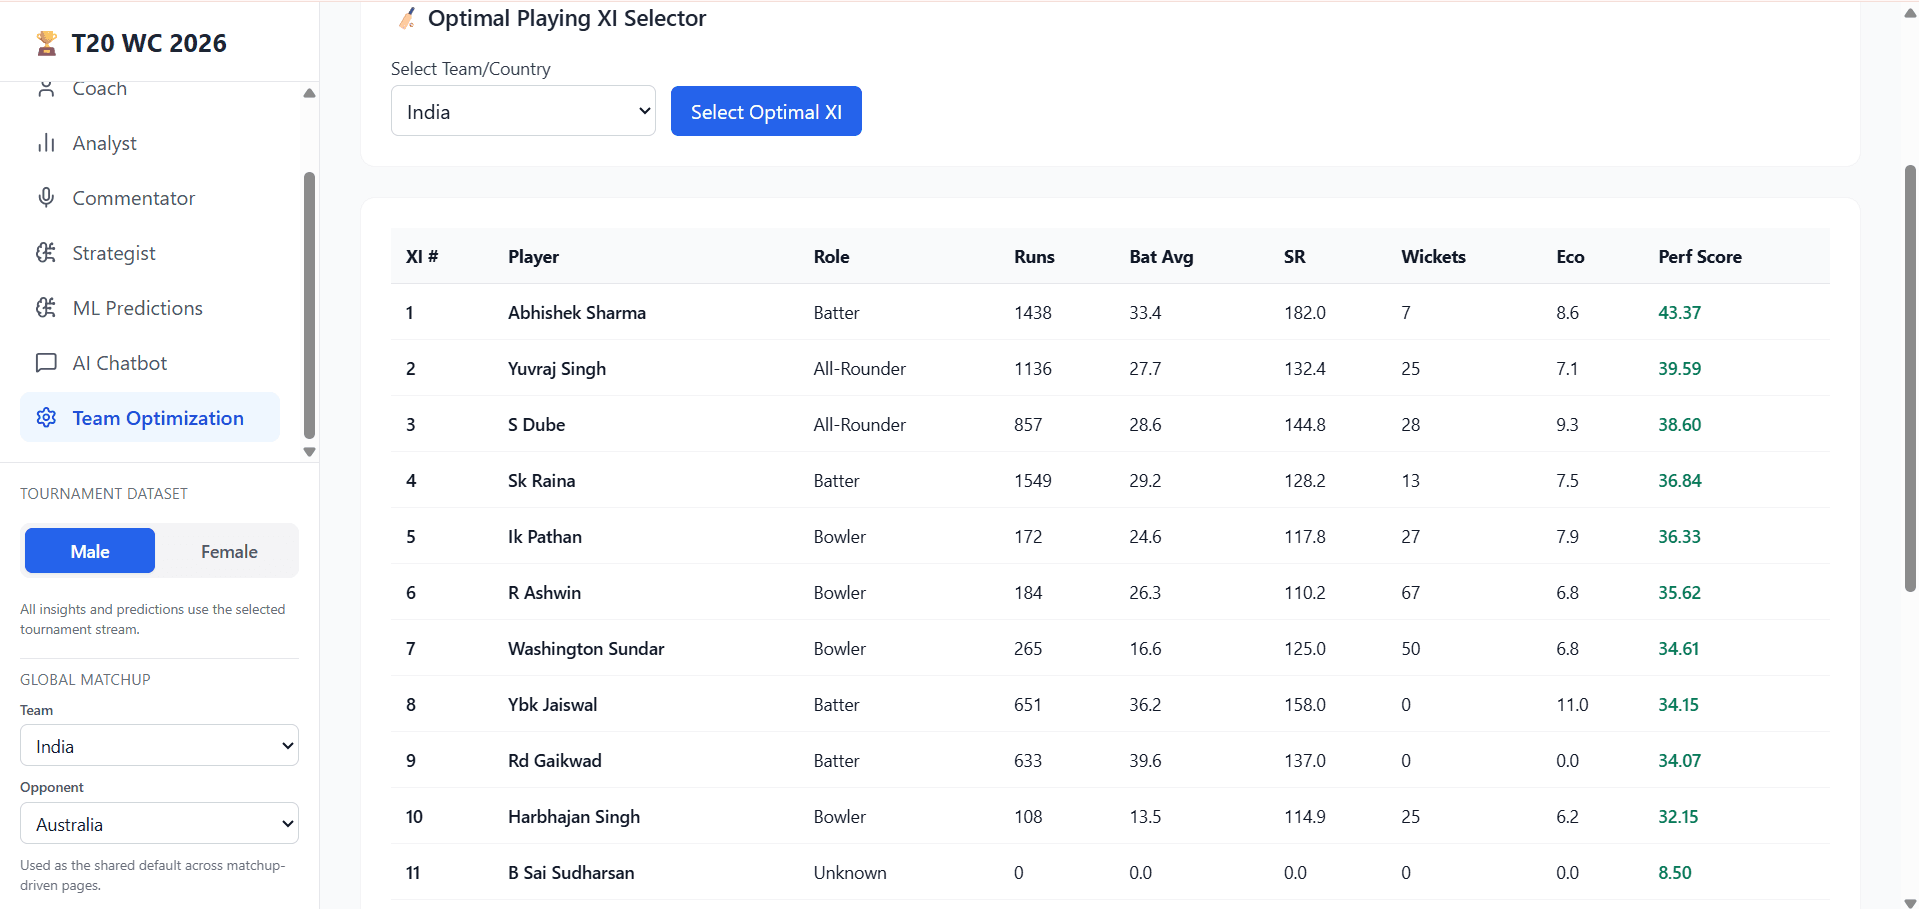Click the trophy icon next to T20 WC 2026
Screen dimensions: 1919x909
(46, 42)
